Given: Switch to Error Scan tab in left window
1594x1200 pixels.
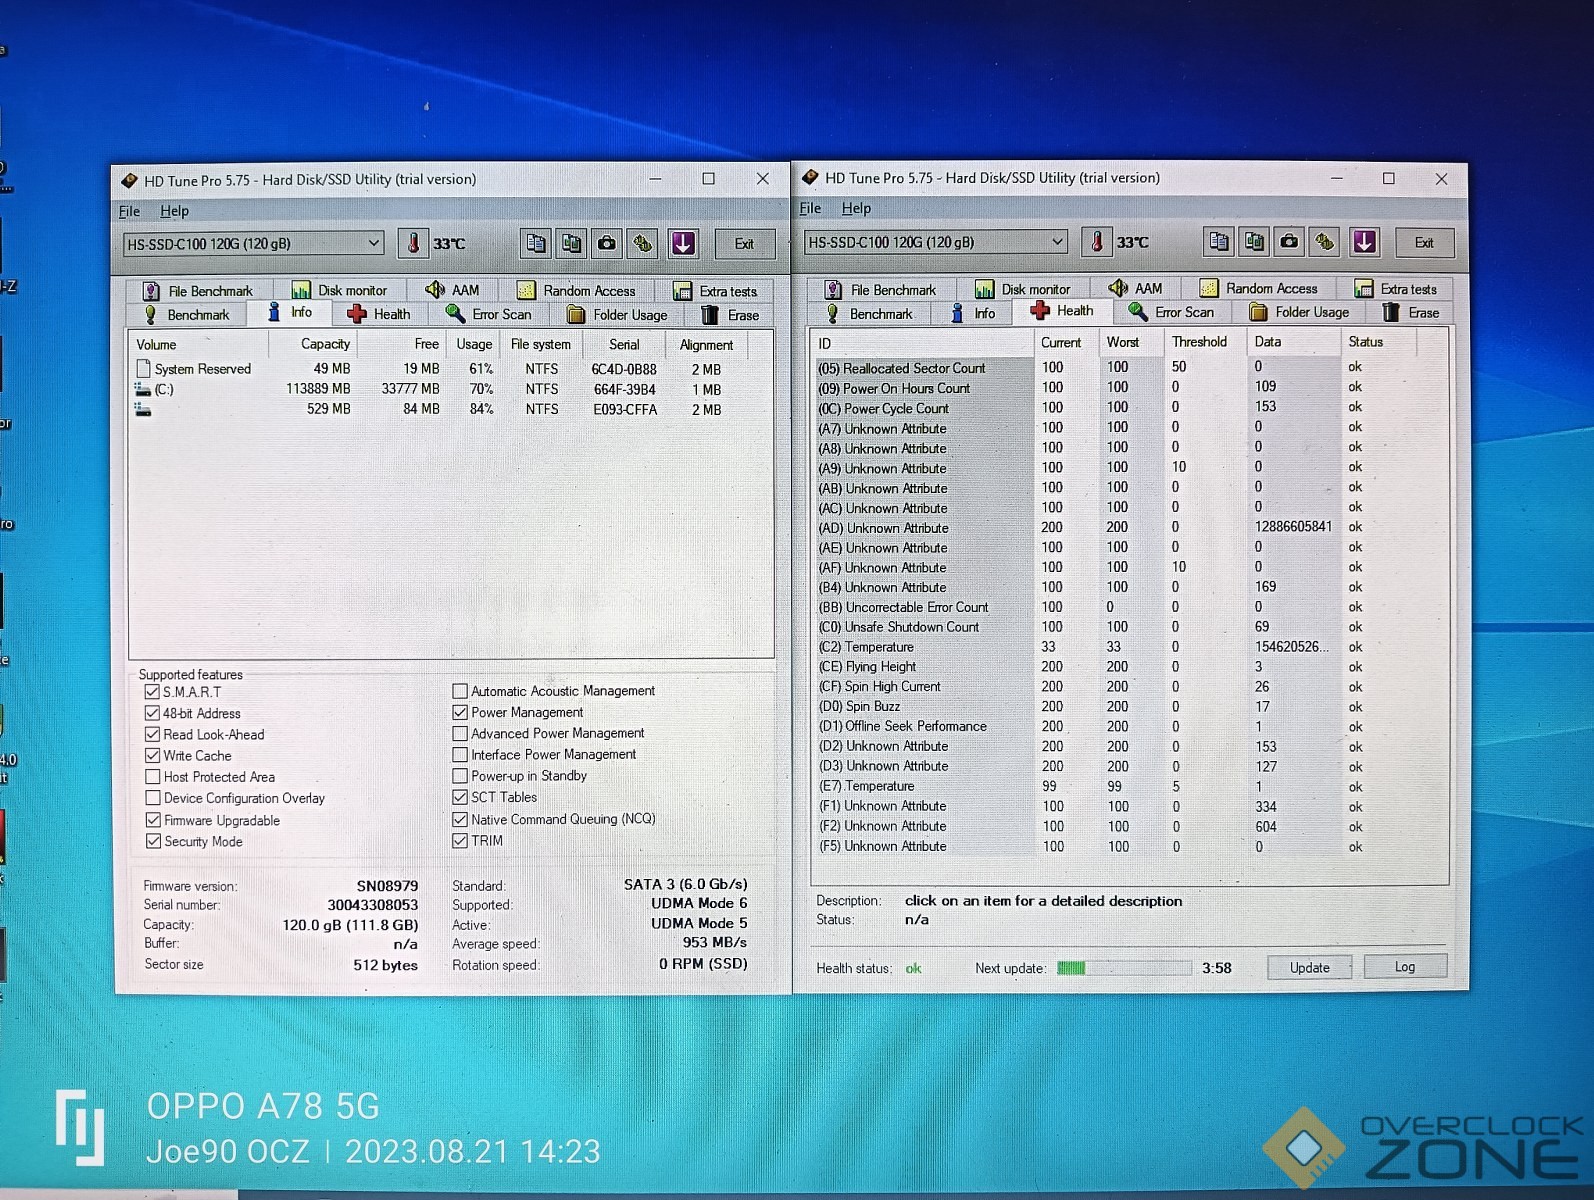Looking at the screenshot, I should (x=489, y=314).
